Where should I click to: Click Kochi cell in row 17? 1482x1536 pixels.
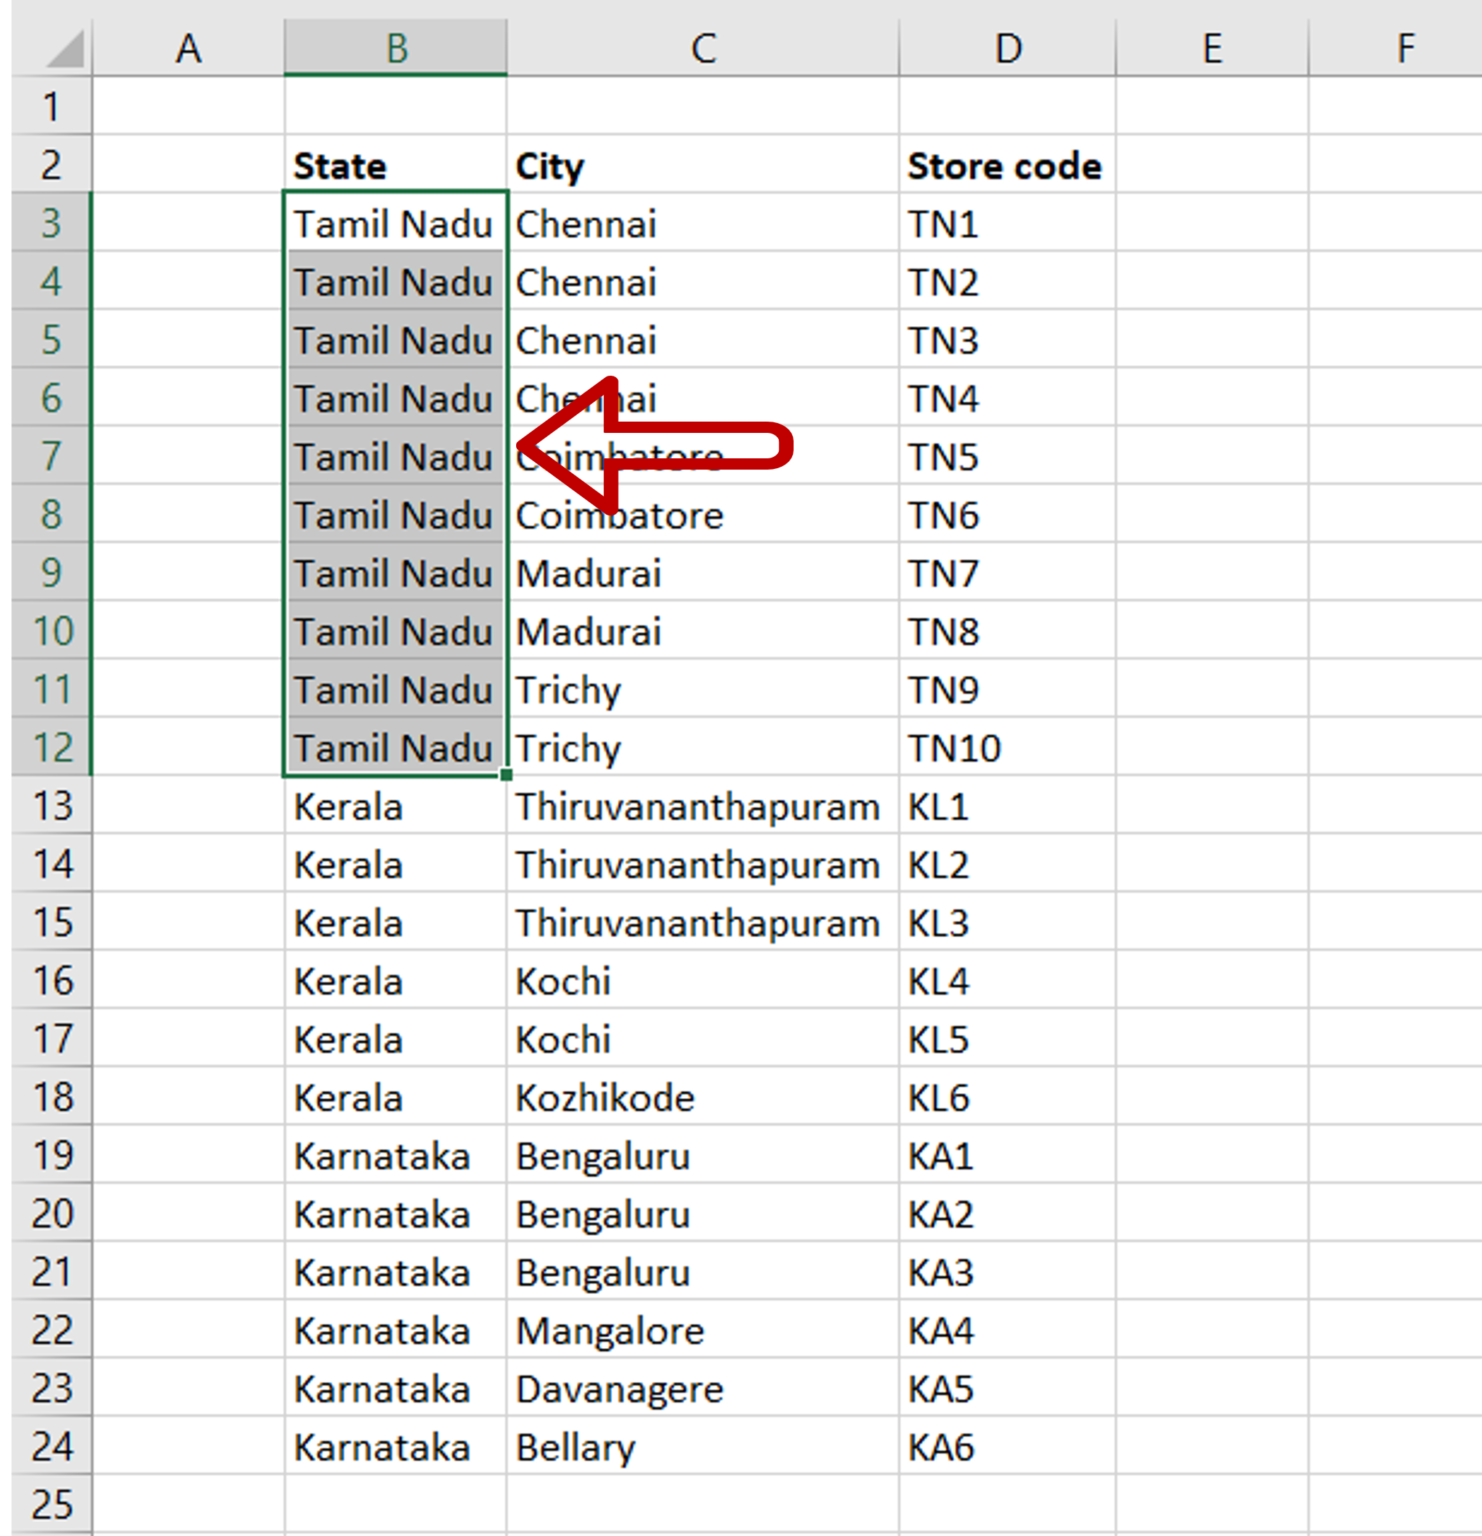703,1038
